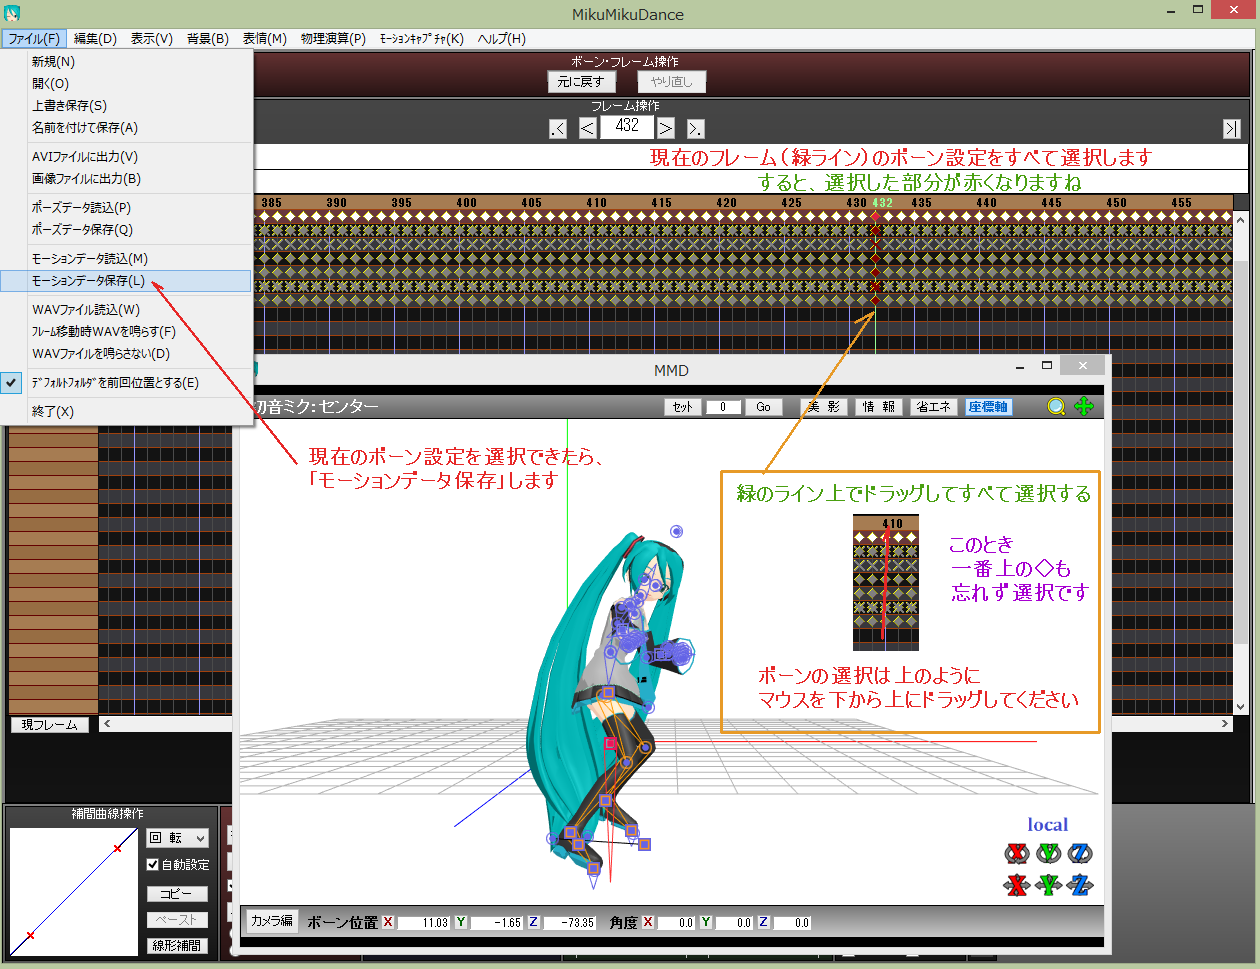The width and height of the screenshot is (1260, 969).
Task: Open the 回転 interpolation type dropdown
Action: 178,838
